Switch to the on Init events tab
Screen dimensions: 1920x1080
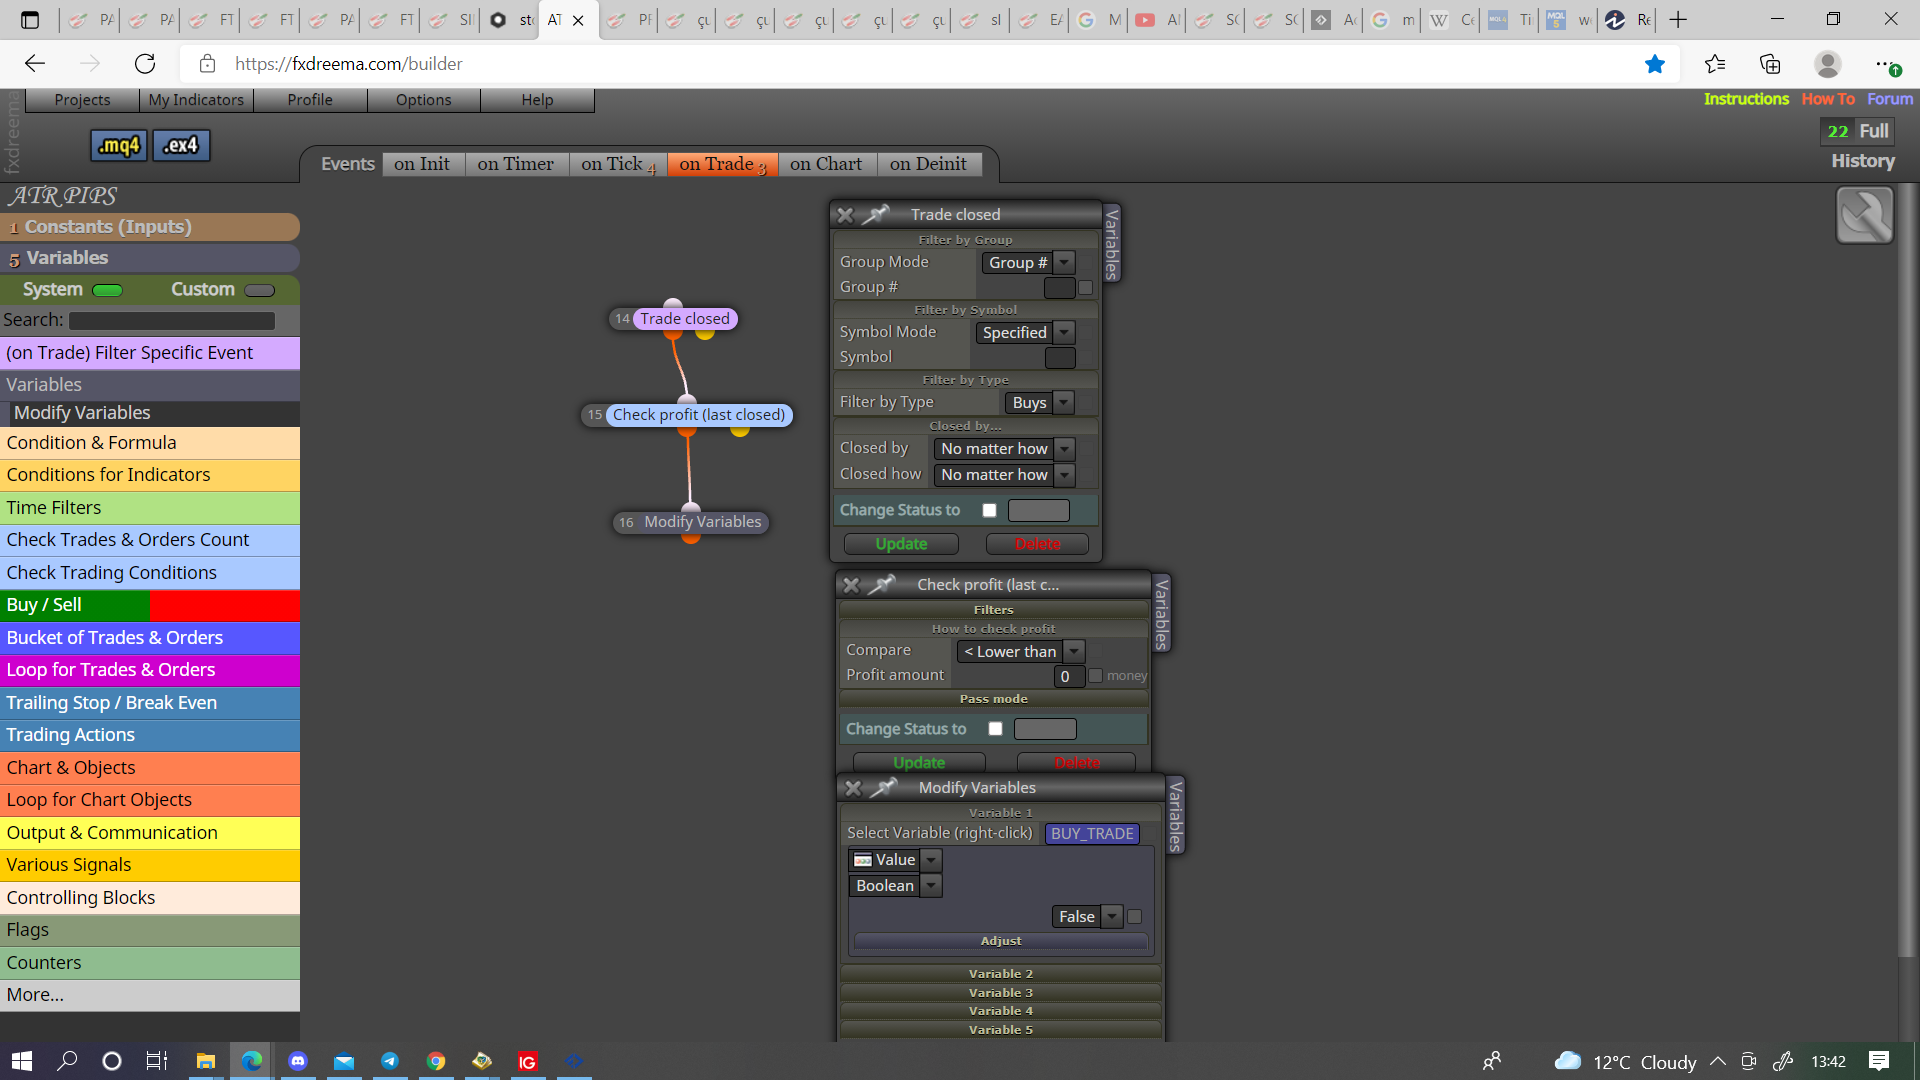(x=422, y=164)
